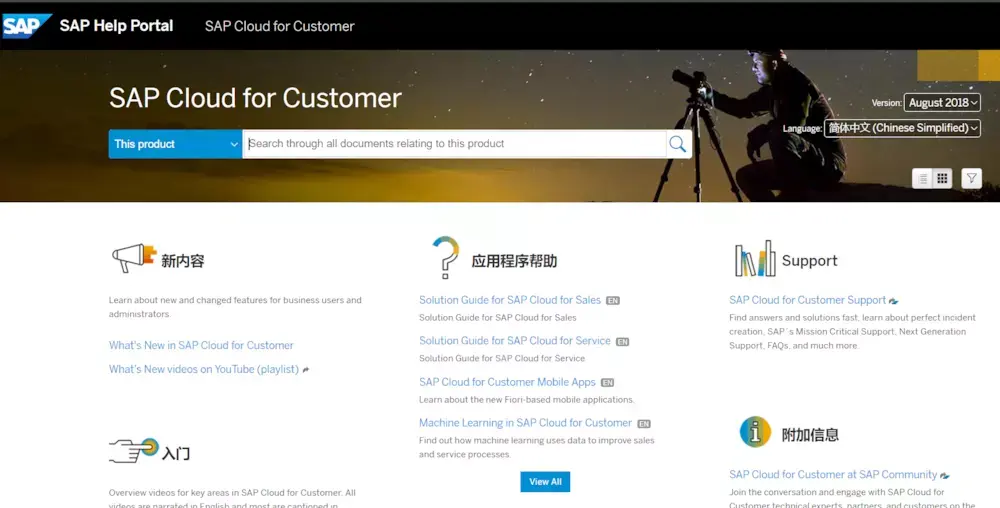
Task: Click the books icon next to Support
Action: coord(755,259)
